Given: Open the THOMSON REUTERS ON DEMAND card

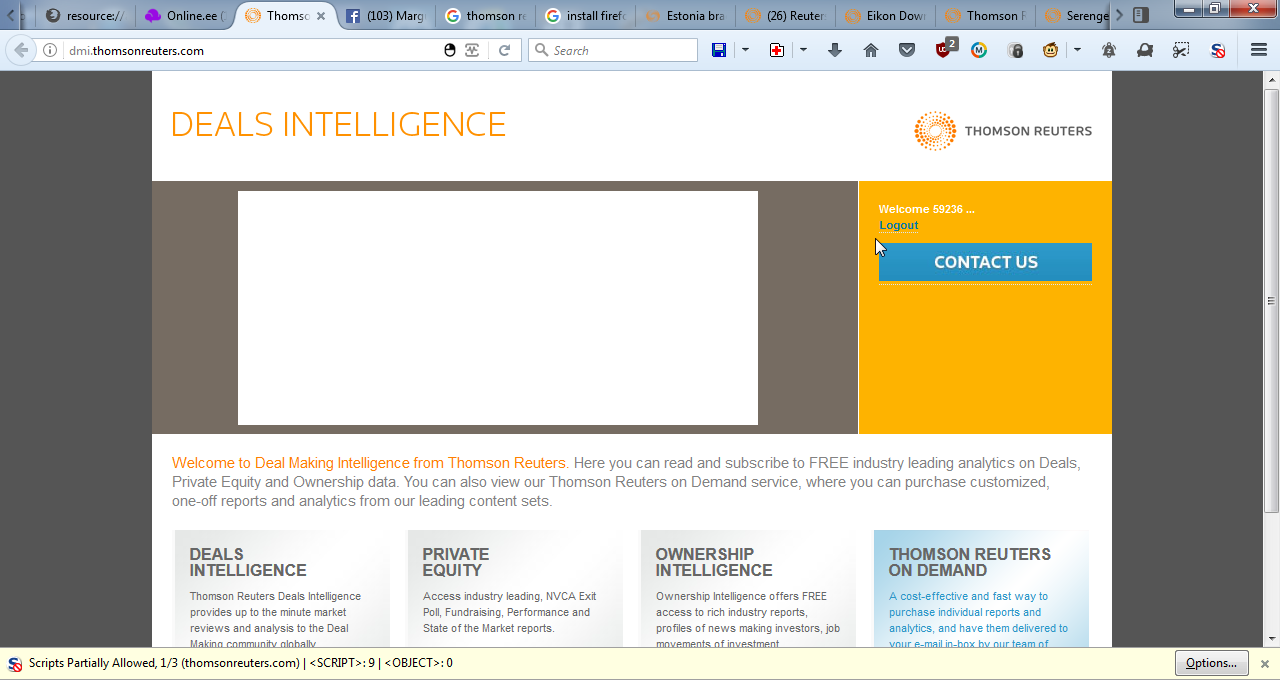Looking at the screenshot, I should point(981,589).
